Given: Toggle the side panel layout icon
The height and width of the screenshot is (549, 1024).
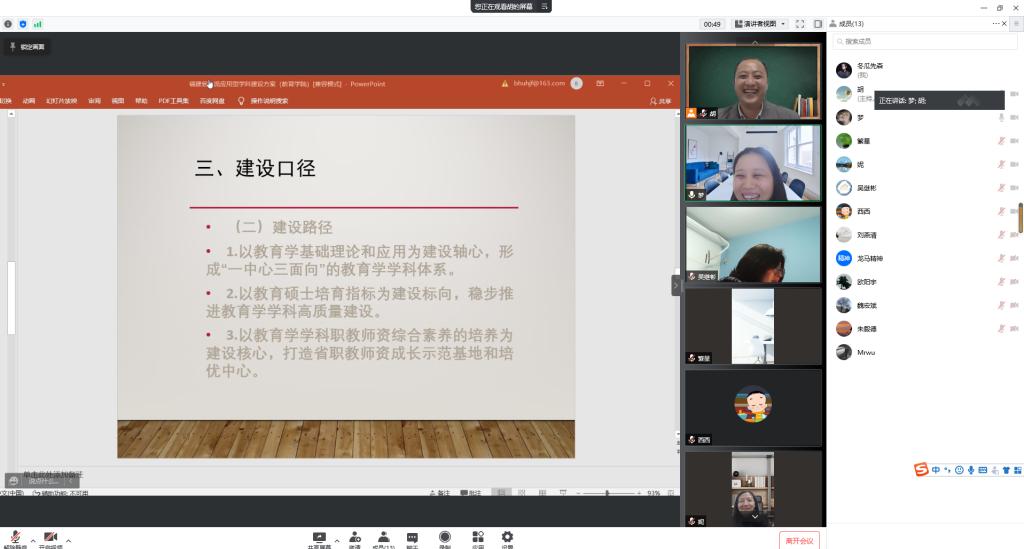Looking at the screenshot, I should coord(818,24).
